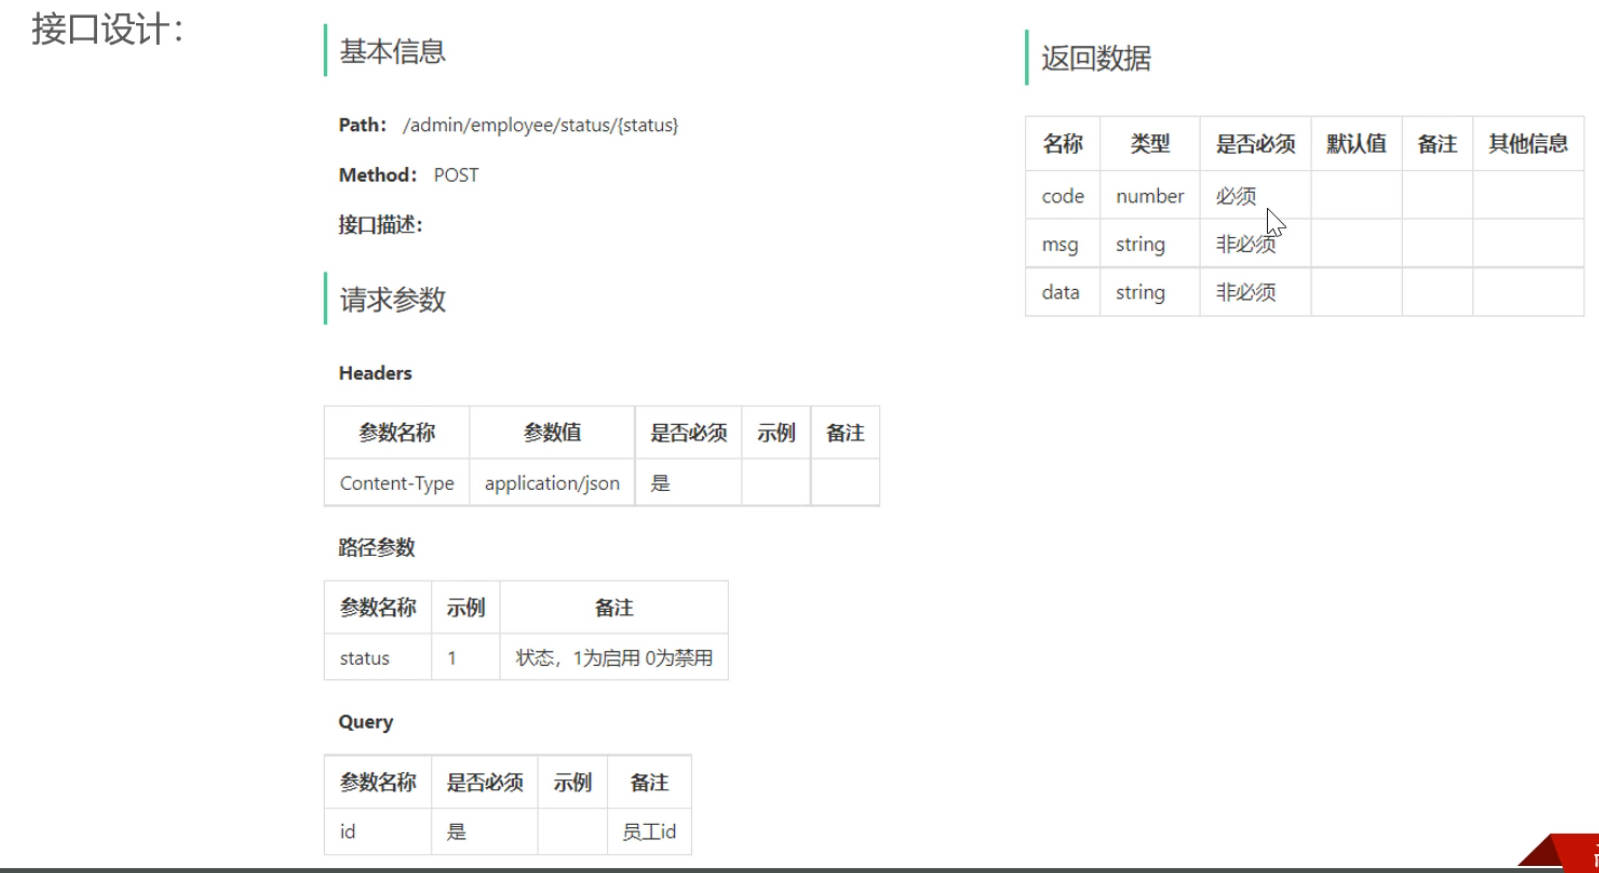Click the data row name cell
1599x873 pixels.
tap(1063, 292)
